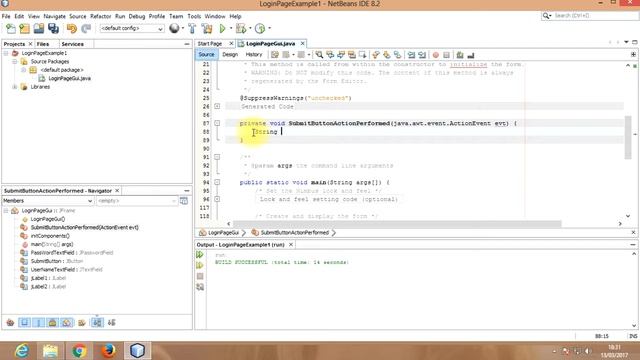Click the Build Project hammer icon
The image size is (640, 360).
point(192,29)
